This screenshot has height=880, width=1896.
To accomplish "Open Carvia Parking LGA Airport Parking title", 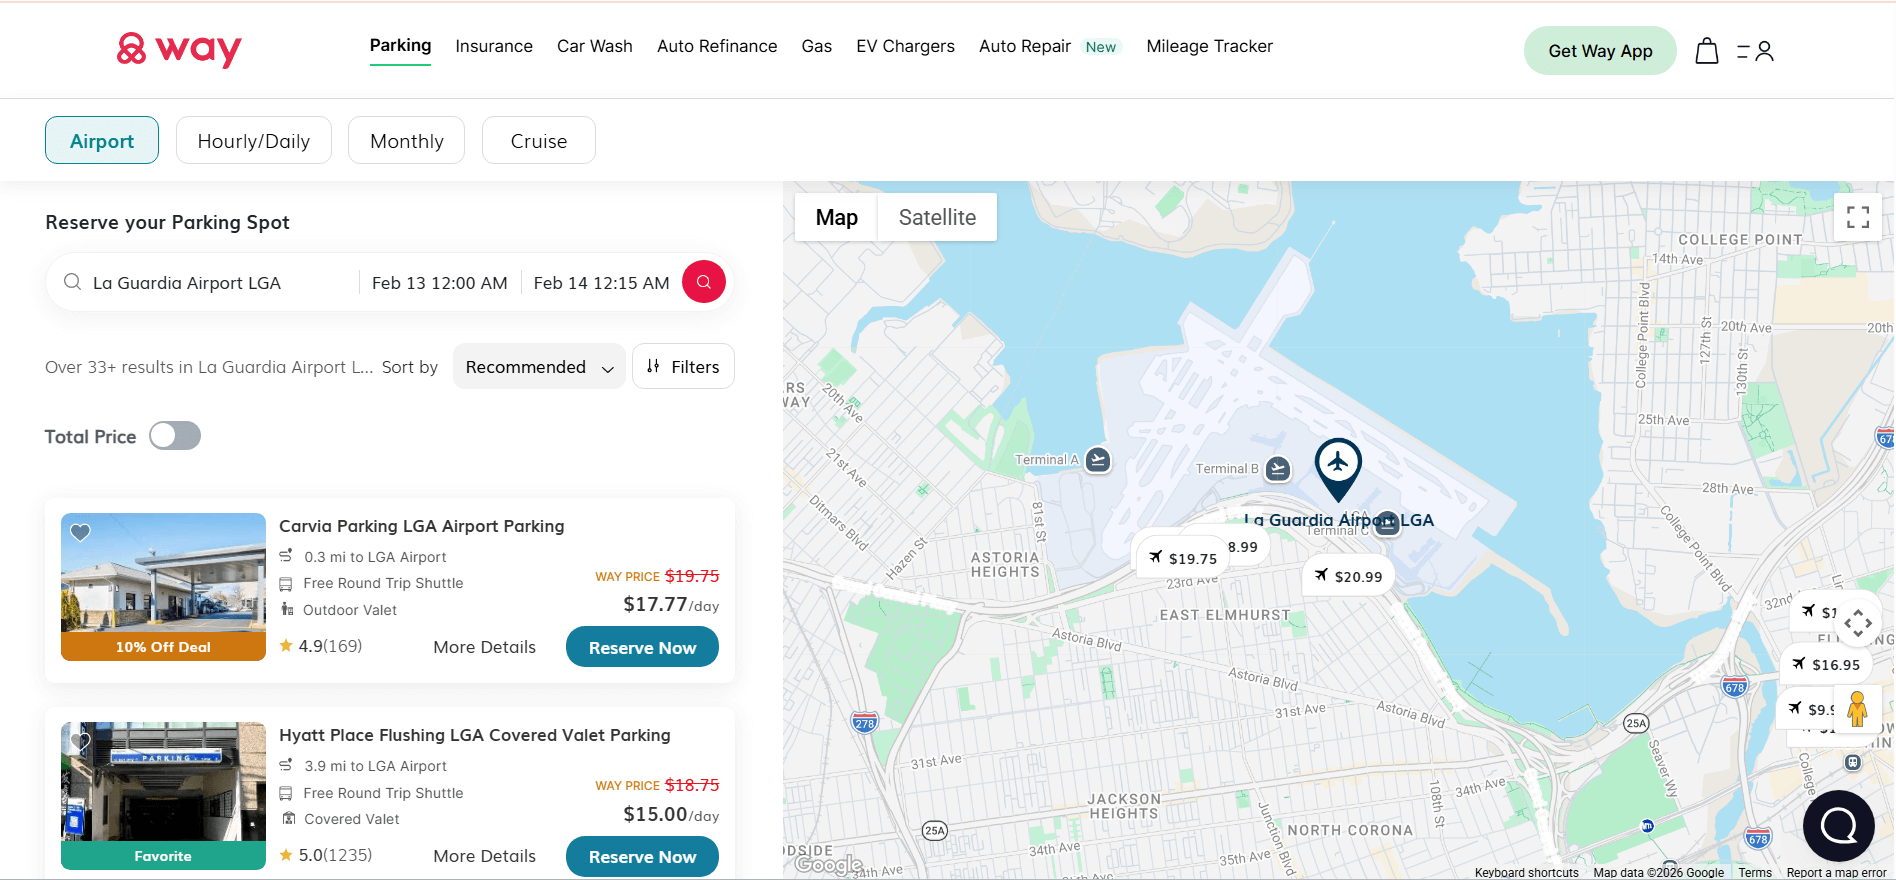I will coord(421,526).
